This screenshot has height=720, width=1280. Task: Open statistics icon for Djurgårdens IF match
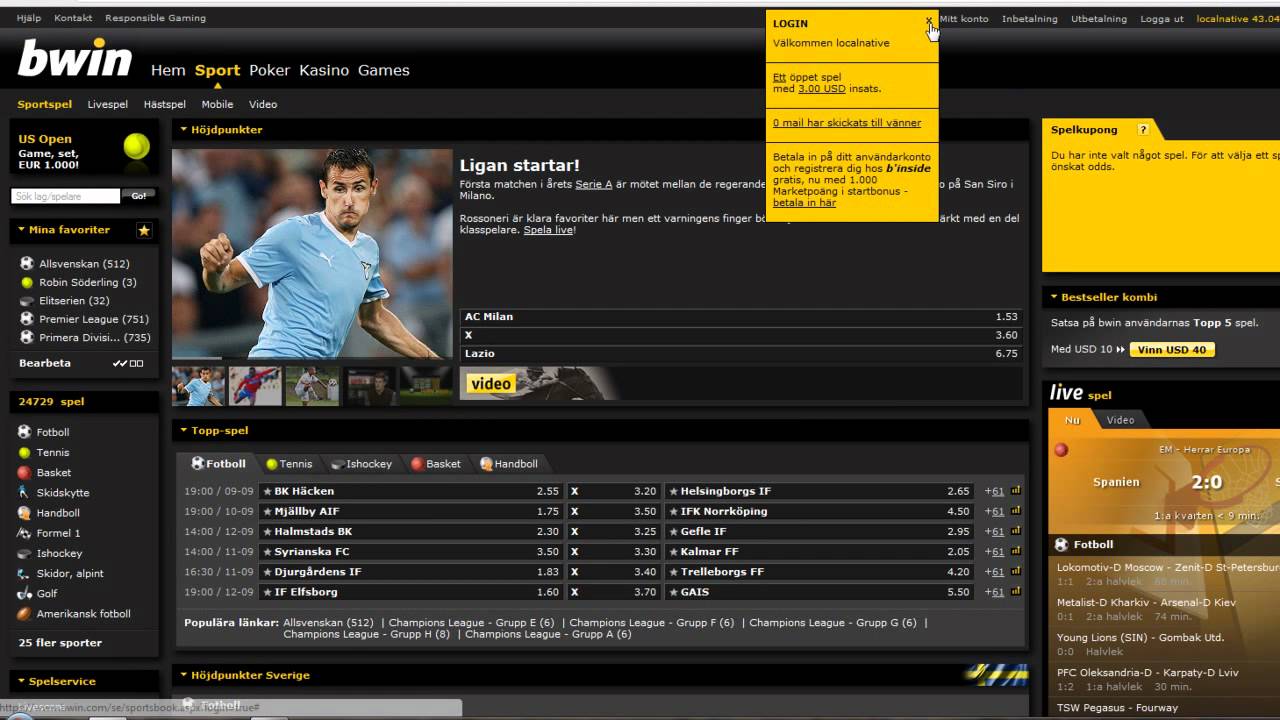point(1016,572)
